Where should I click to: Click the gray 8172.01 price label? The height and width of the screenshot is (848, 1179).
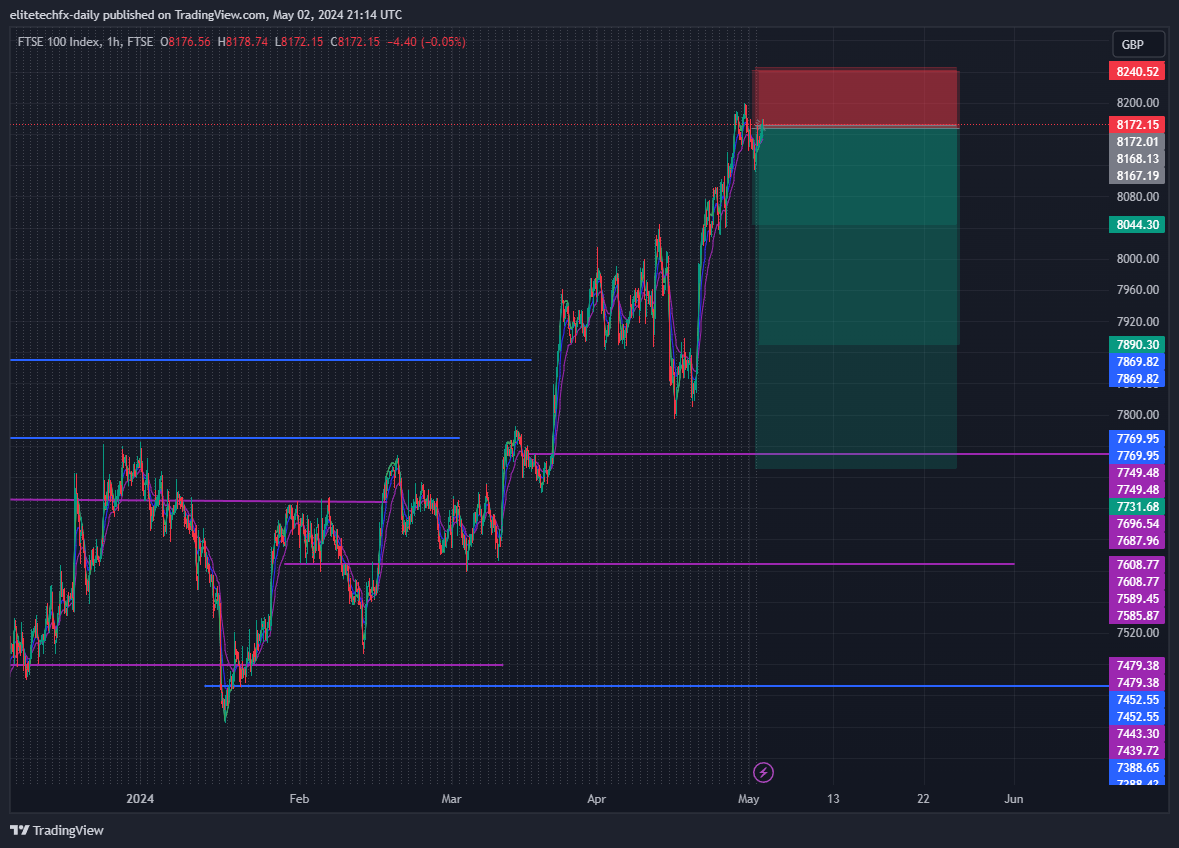pos(1137,141)
